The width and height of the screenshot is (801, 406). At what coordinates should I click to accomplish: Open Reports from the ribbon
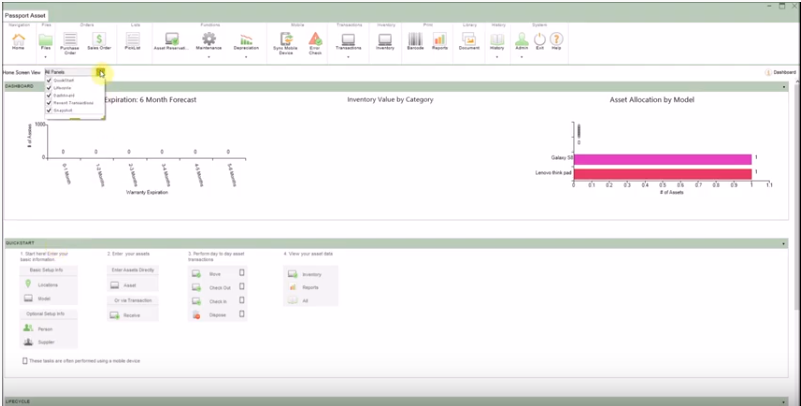(439, 41)
